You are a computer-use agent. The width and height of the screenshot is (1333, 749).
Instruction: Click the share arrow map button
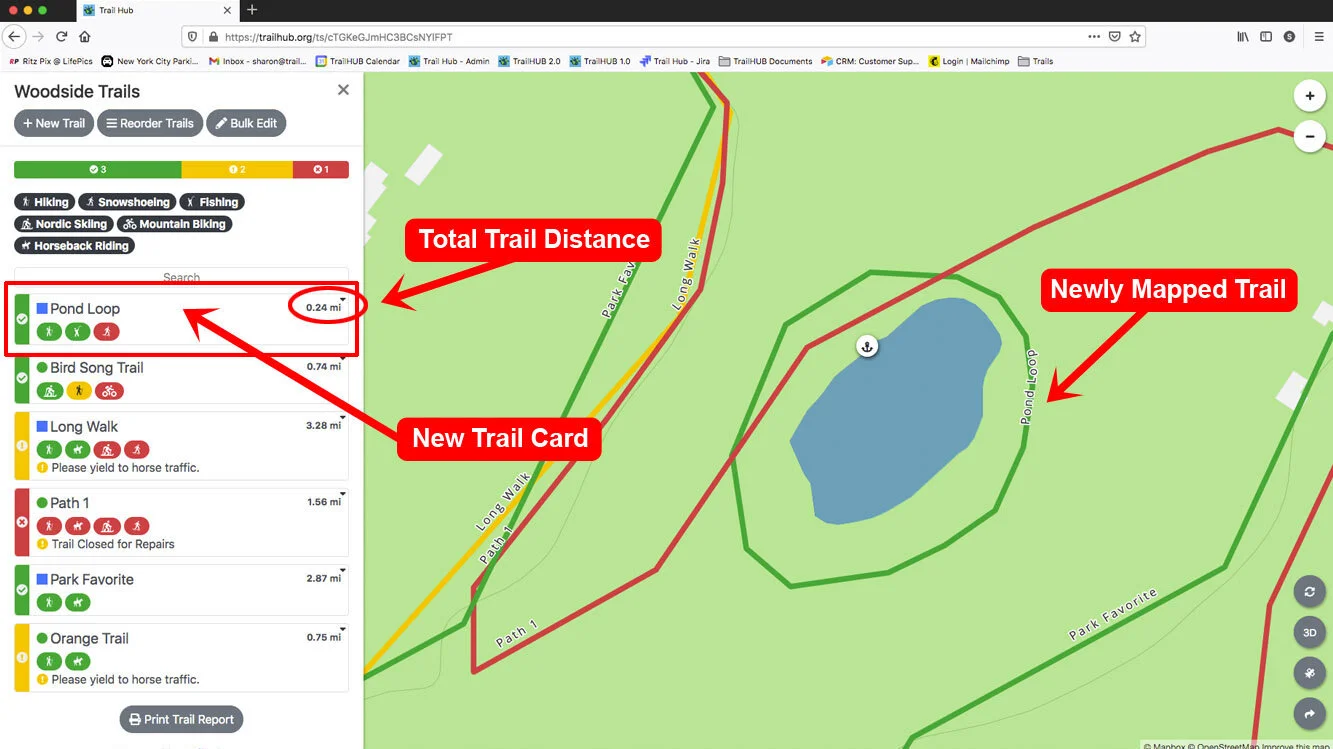(x=1309, y=713)
